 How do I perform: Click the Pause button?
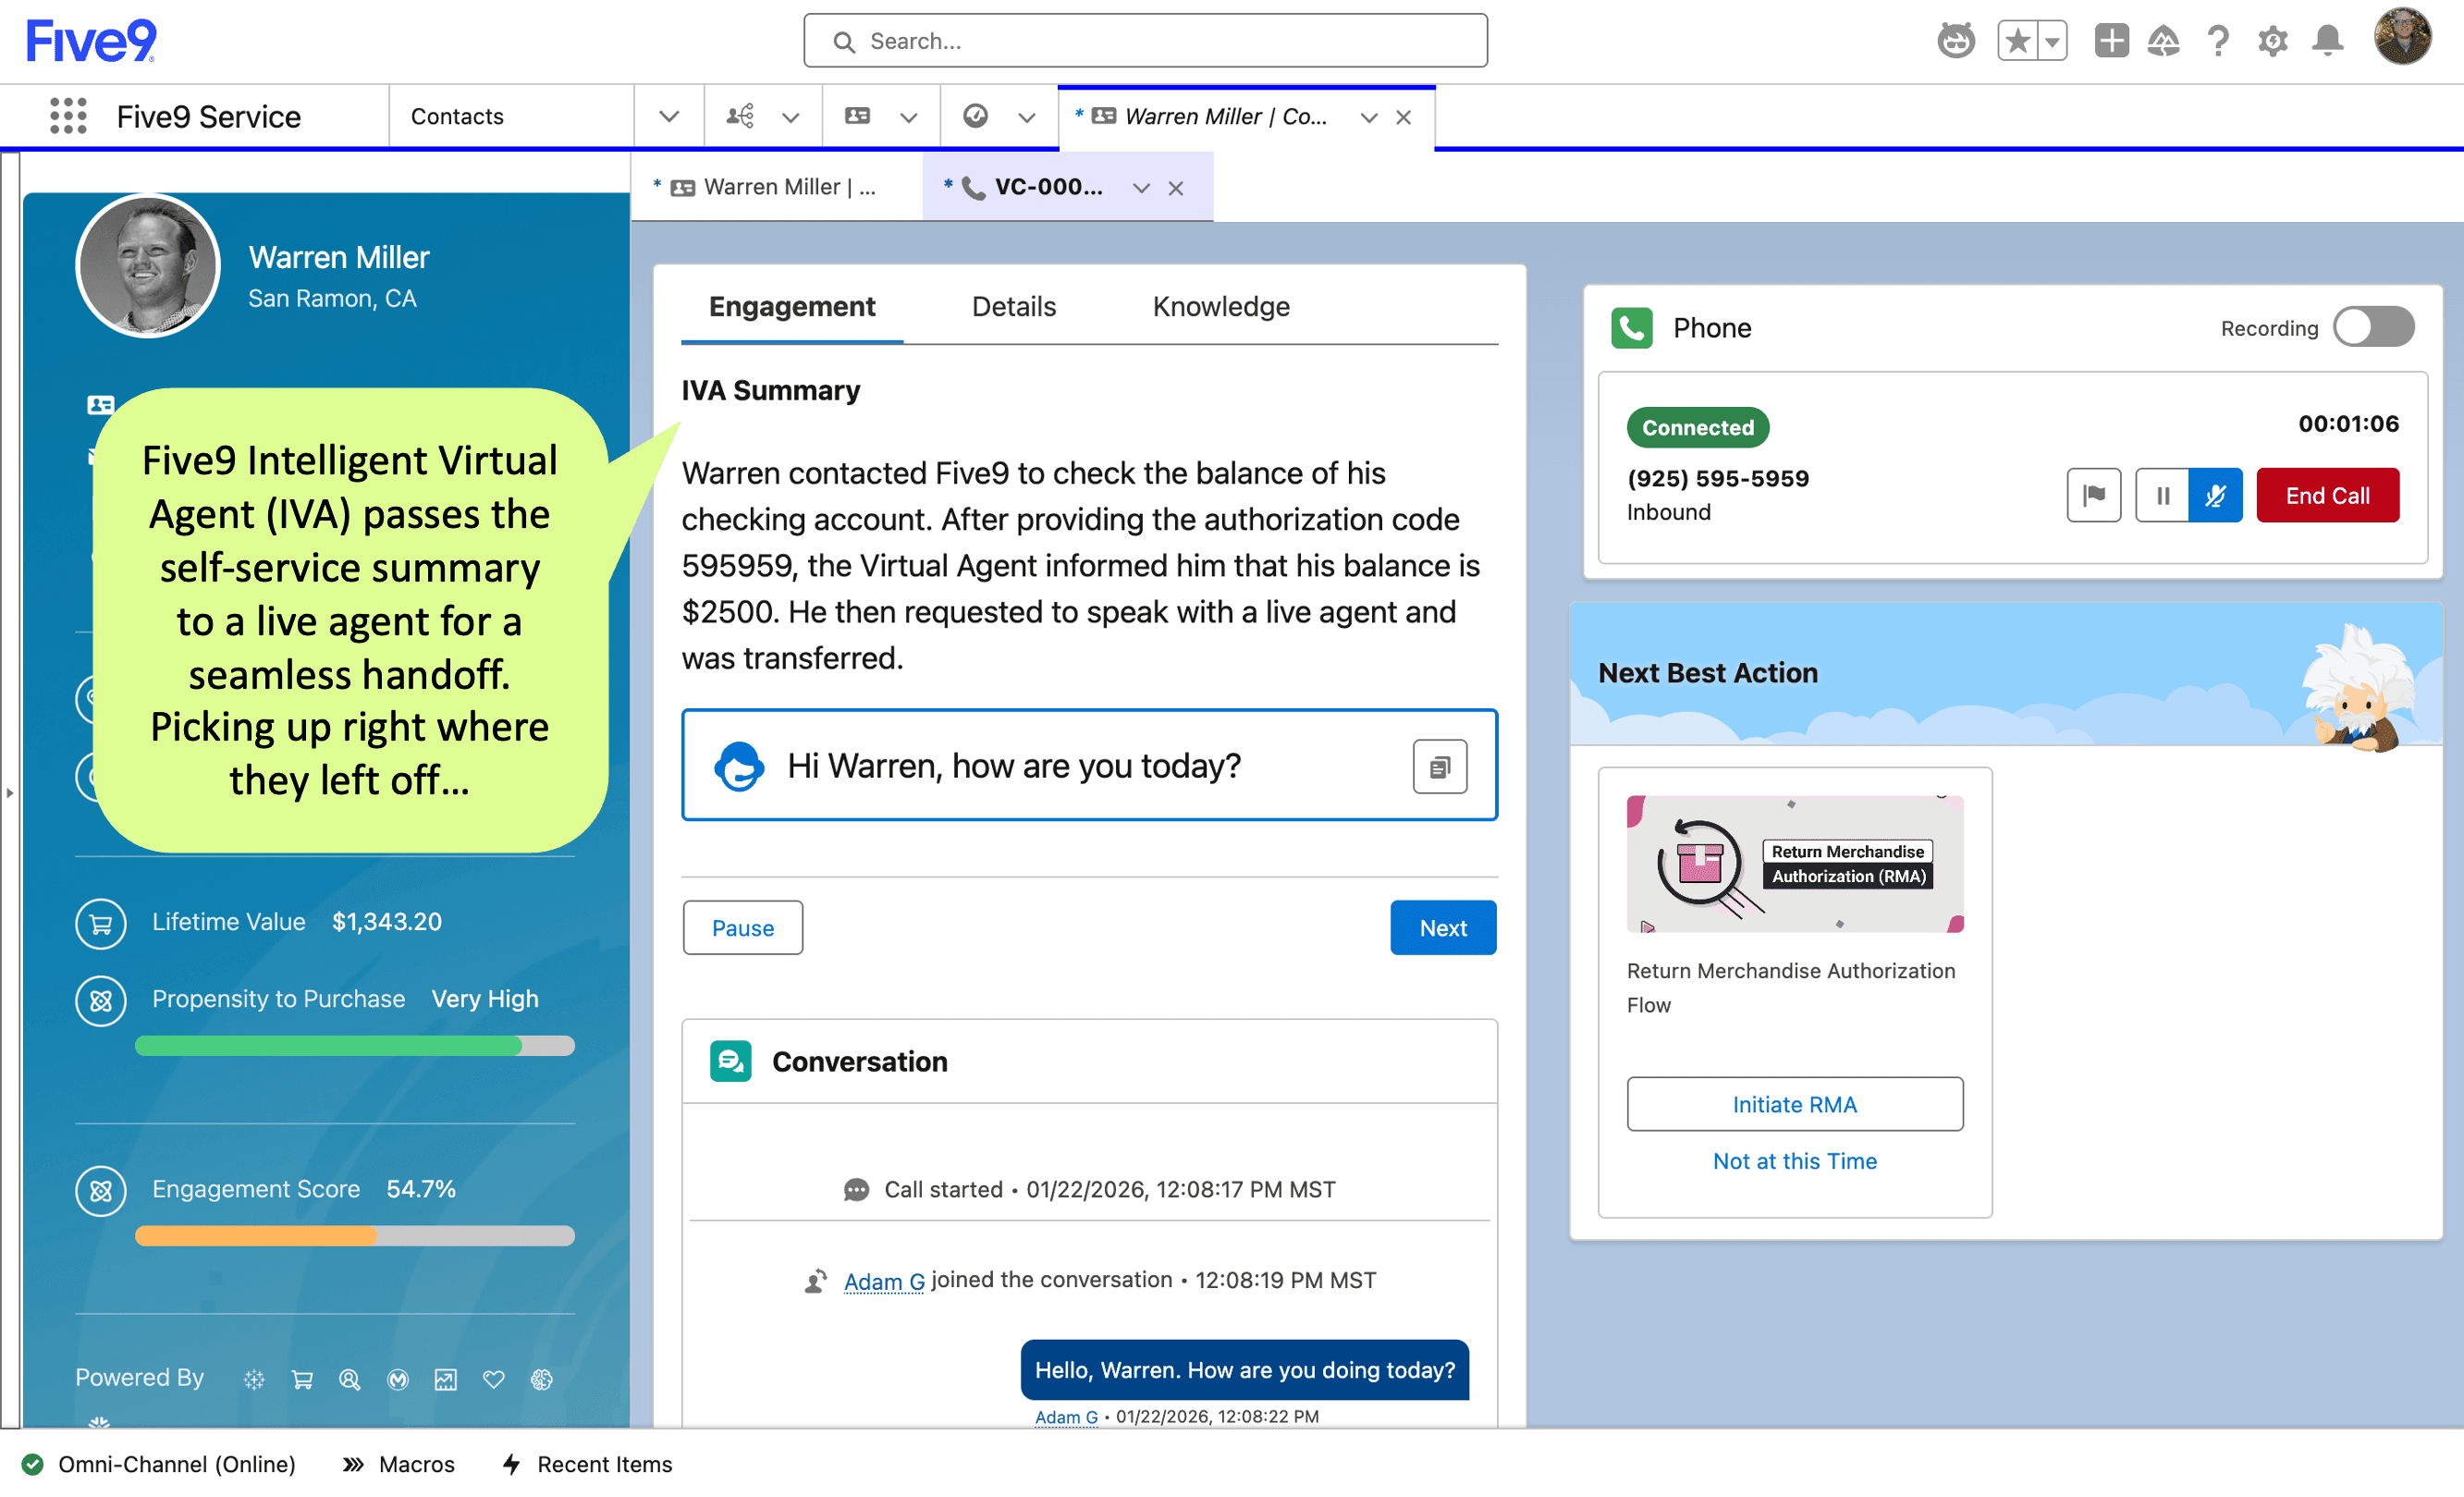point(742,927)
